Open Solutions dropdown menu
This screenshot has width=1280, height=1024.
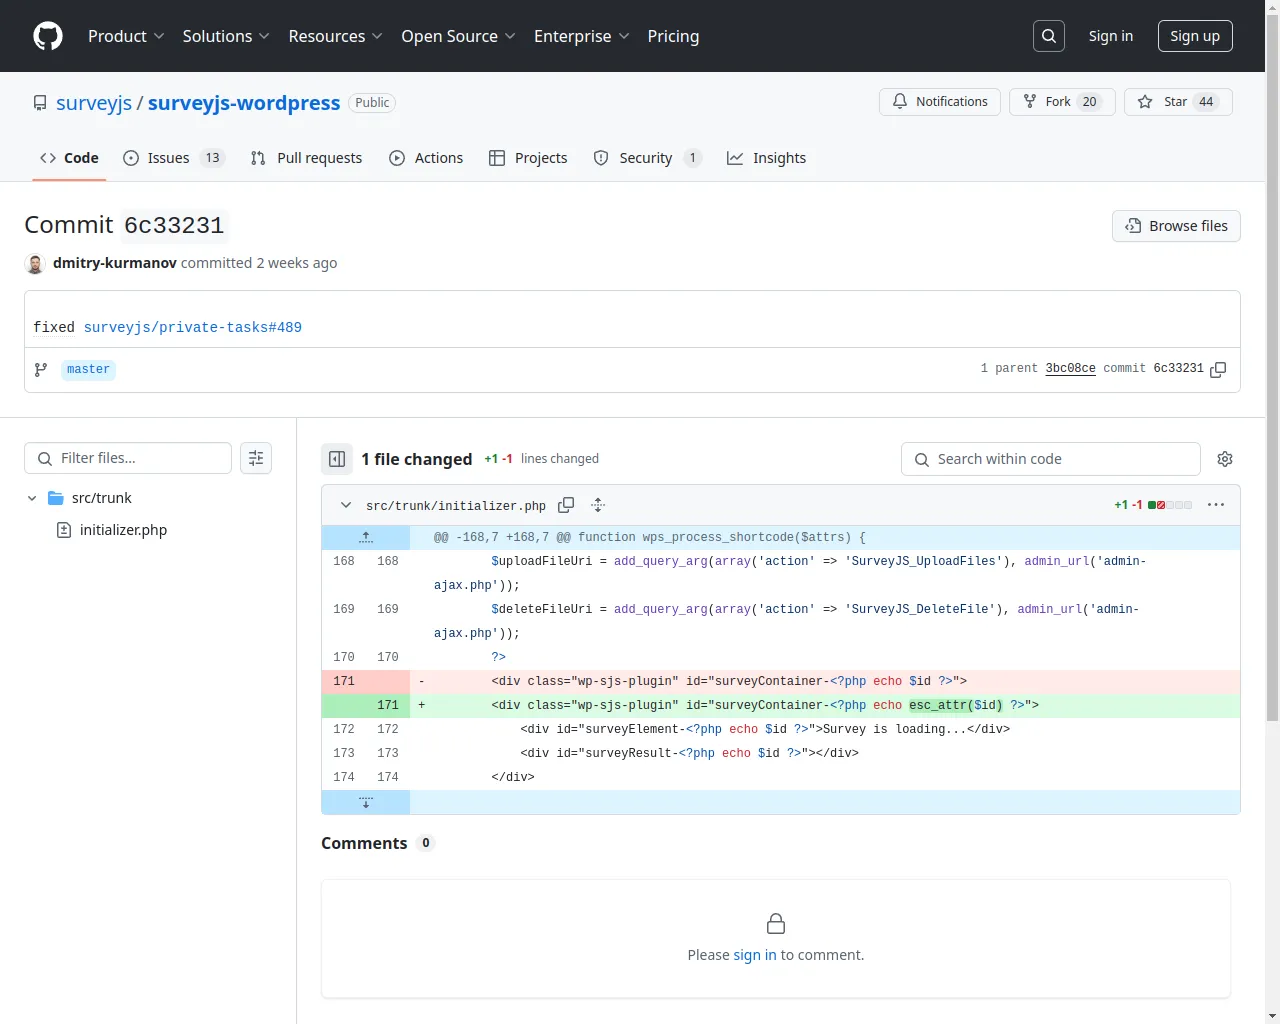[226, 36]
